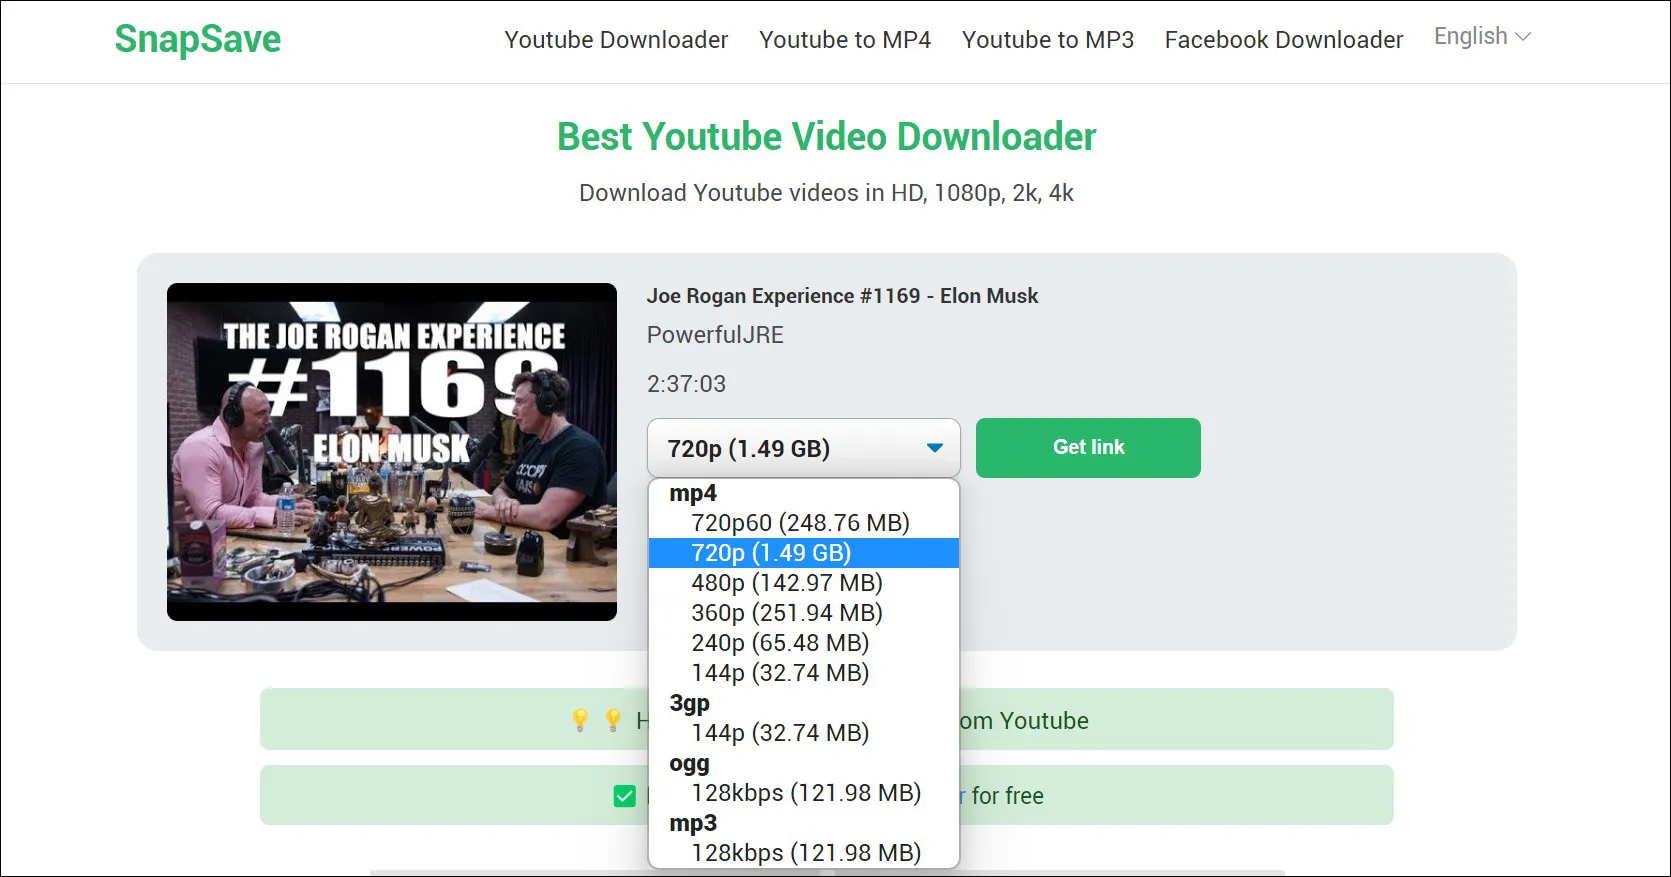Click the chevron next to English
1671x877 pixels.
click(1523, 37)
